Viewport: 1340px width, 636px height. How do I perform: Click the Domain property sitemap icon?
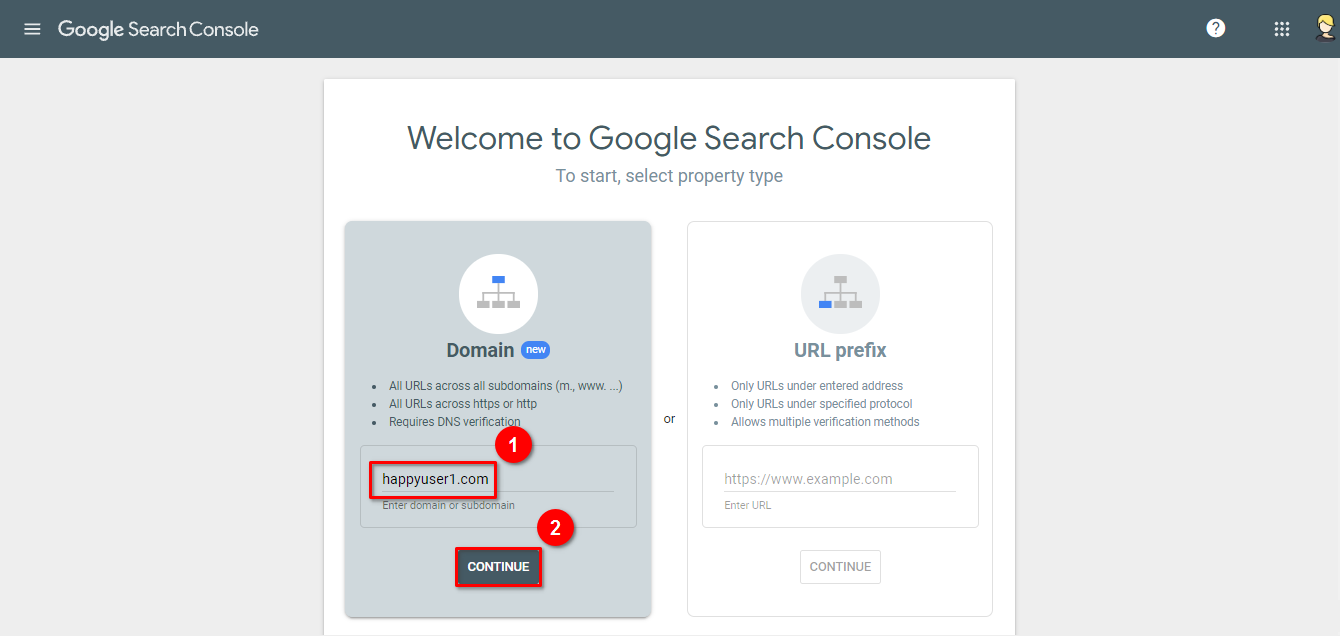click(498, 293)
